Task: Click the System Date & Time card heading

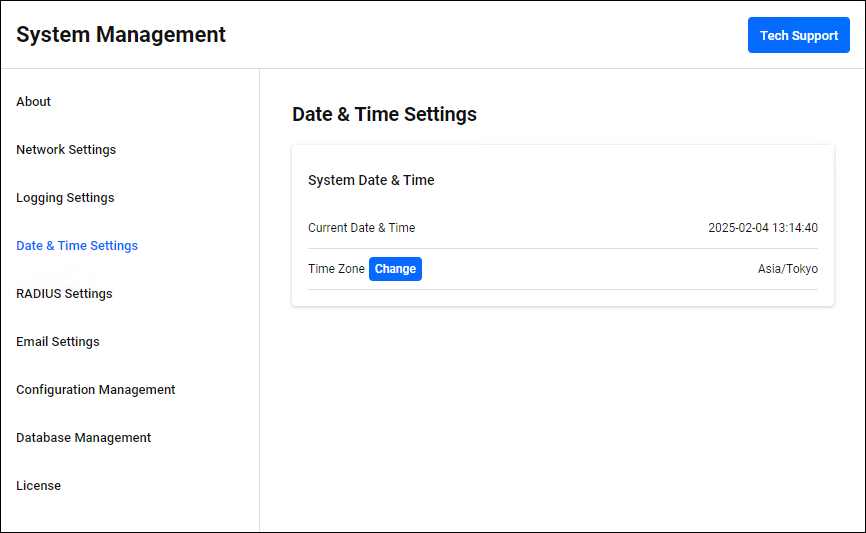Action: pyautogui.click(x=371, y=181)
